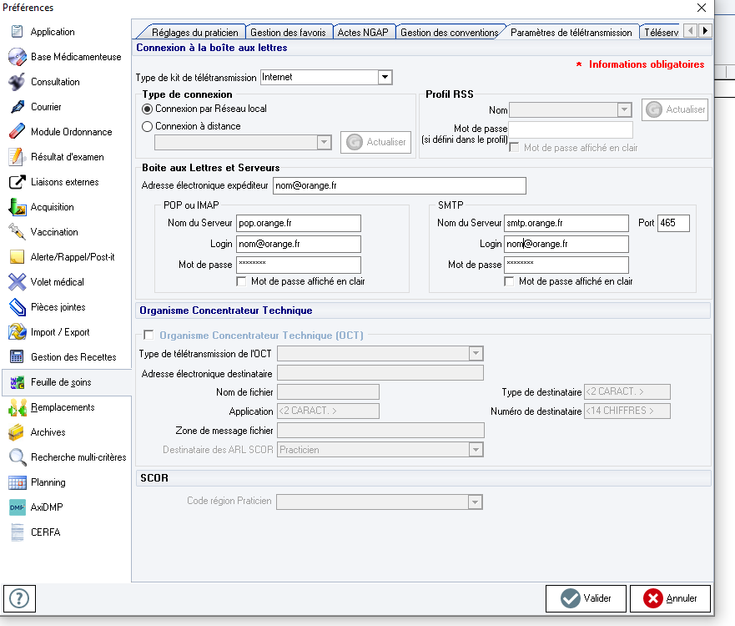Open the Pièces jointes paperclip icon
This screenshot has height=626, width=735.
pos(17,307)
